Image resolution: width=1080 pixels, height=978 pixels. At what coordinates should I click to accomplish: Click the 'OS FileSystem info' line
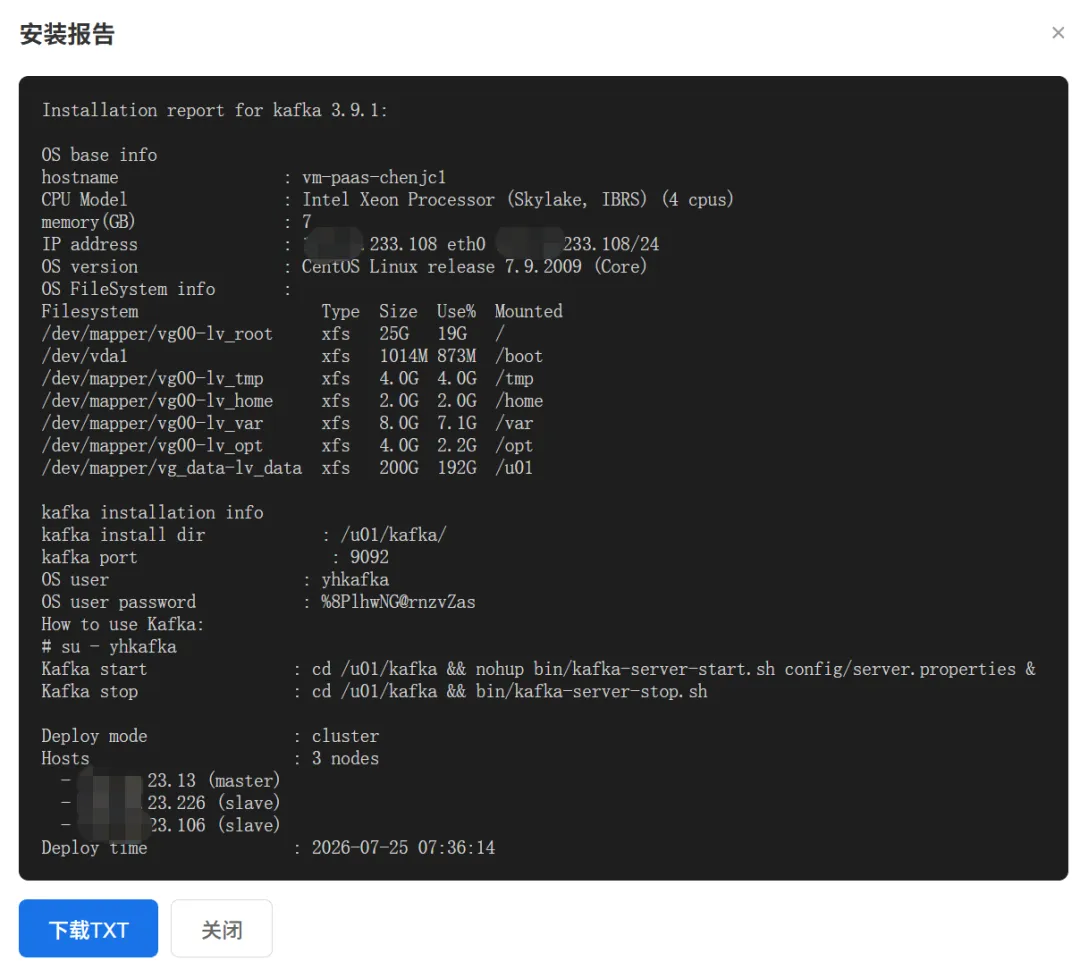click(x=166, y=289)
